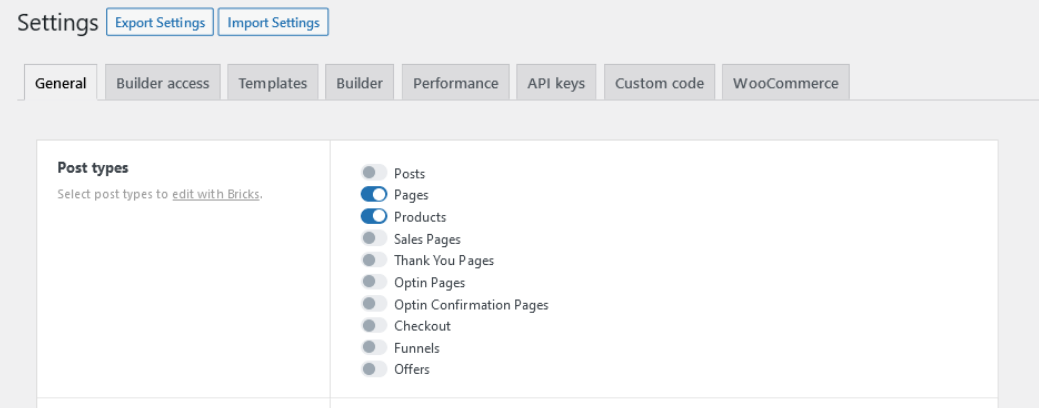The width and height of the screenshot is (1039, 408).
Task: Turn off the Products toggle
Action: pyautogui.click(x=374, y=217)
